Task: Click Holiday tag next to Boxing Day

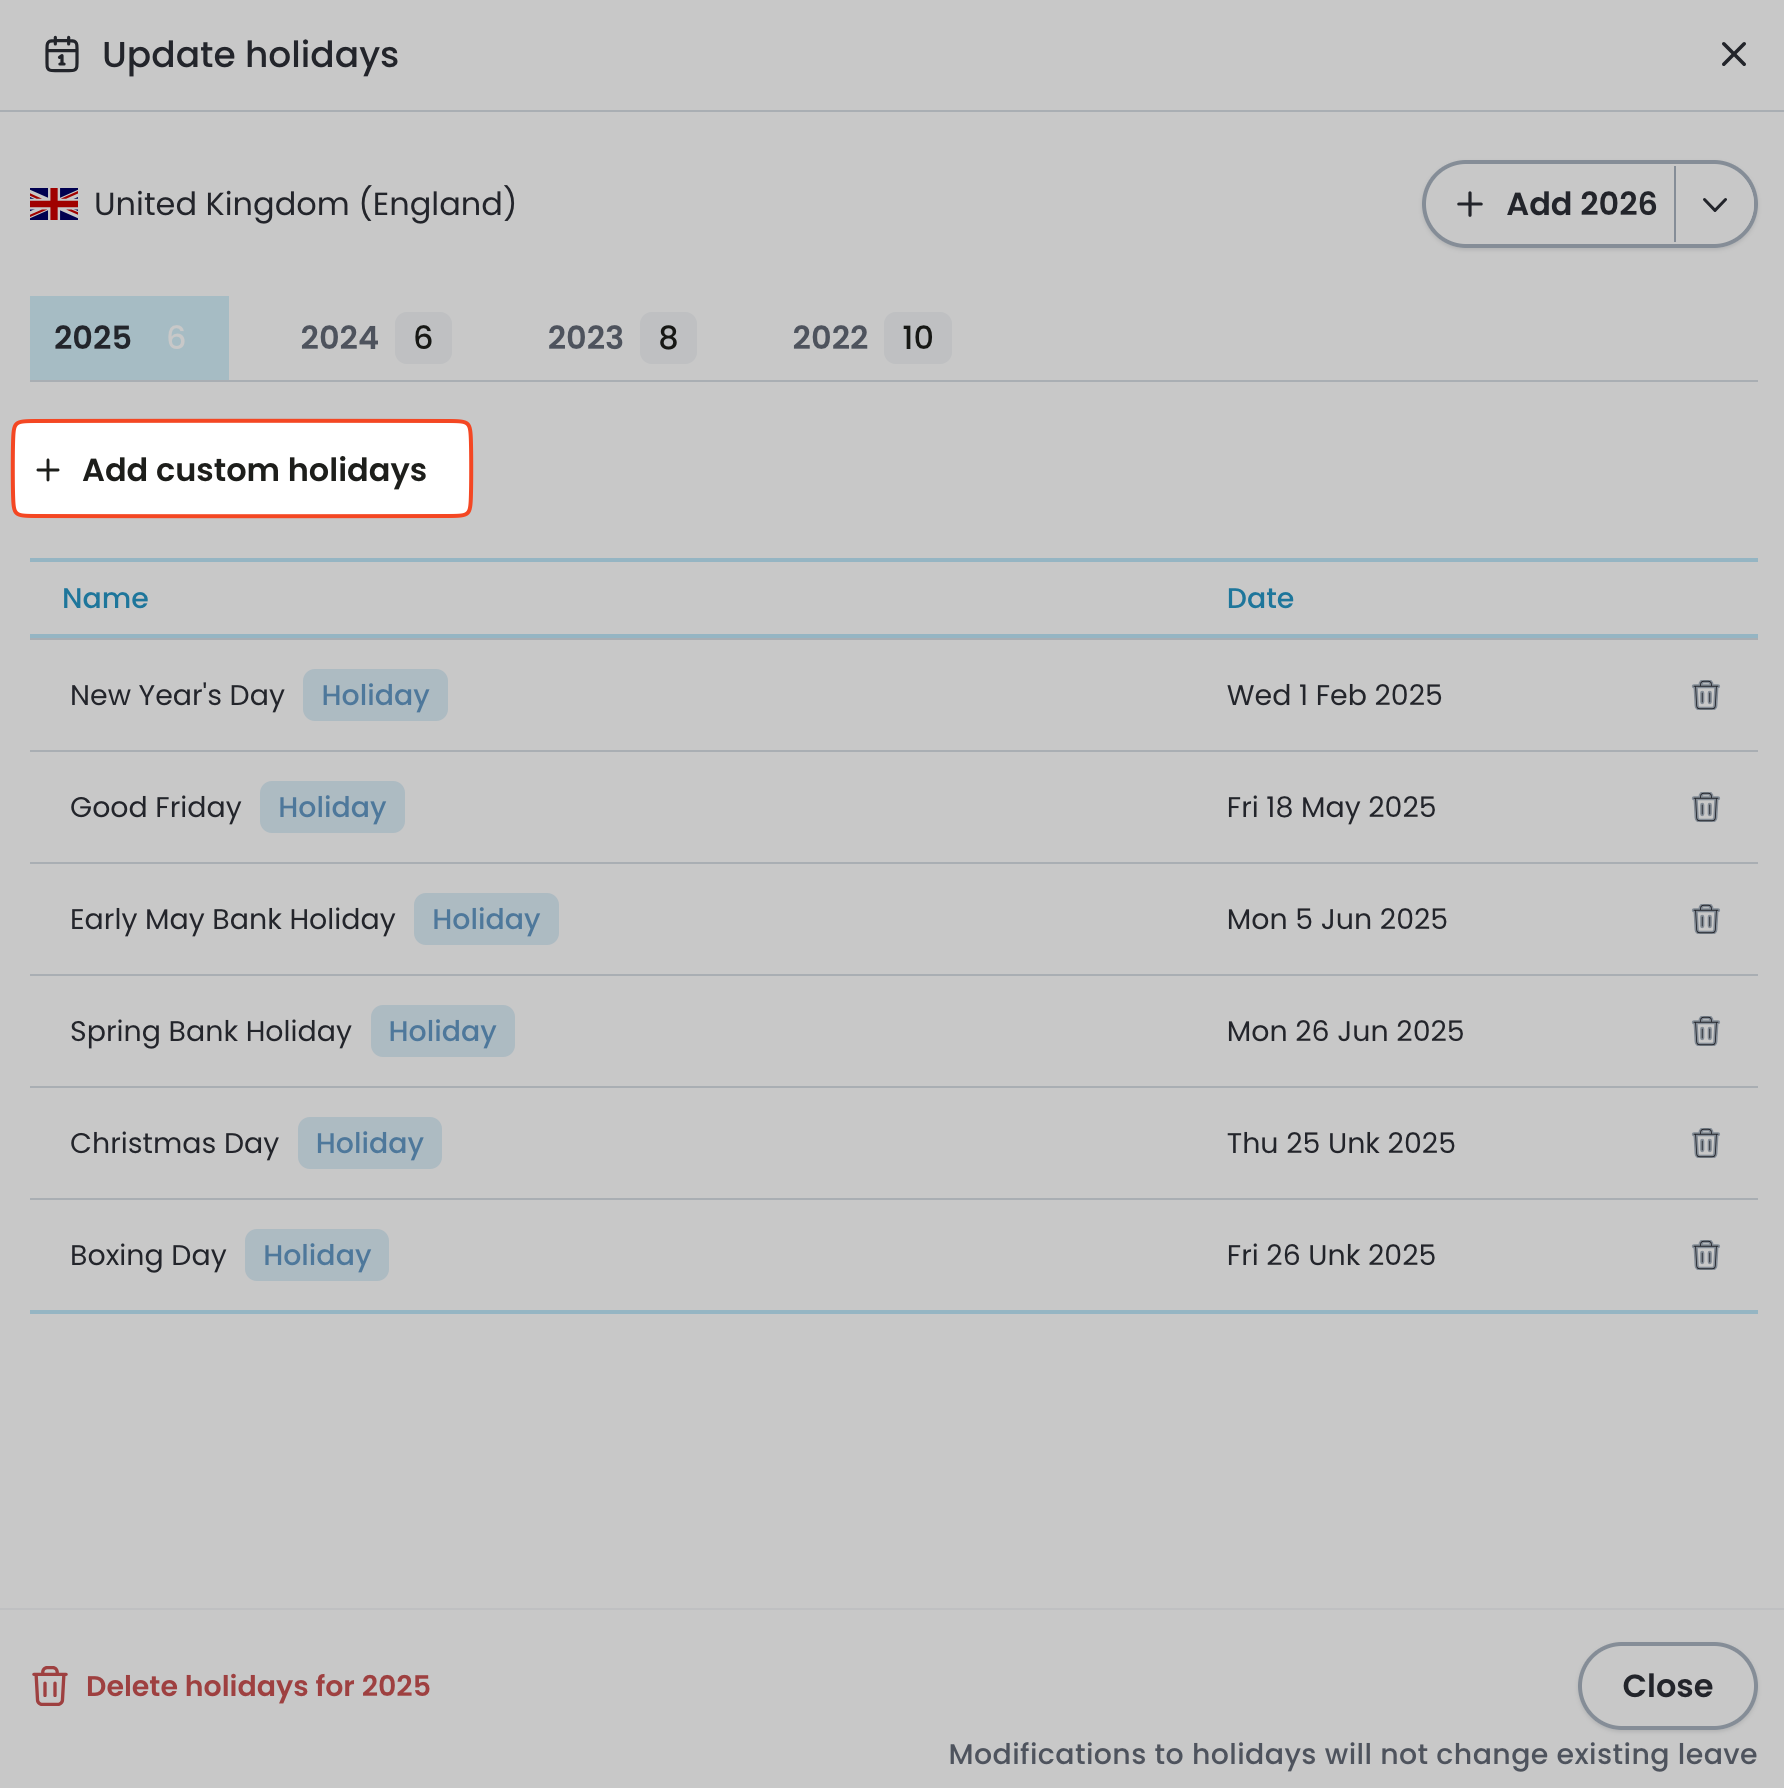Action: coord(317,1255)
